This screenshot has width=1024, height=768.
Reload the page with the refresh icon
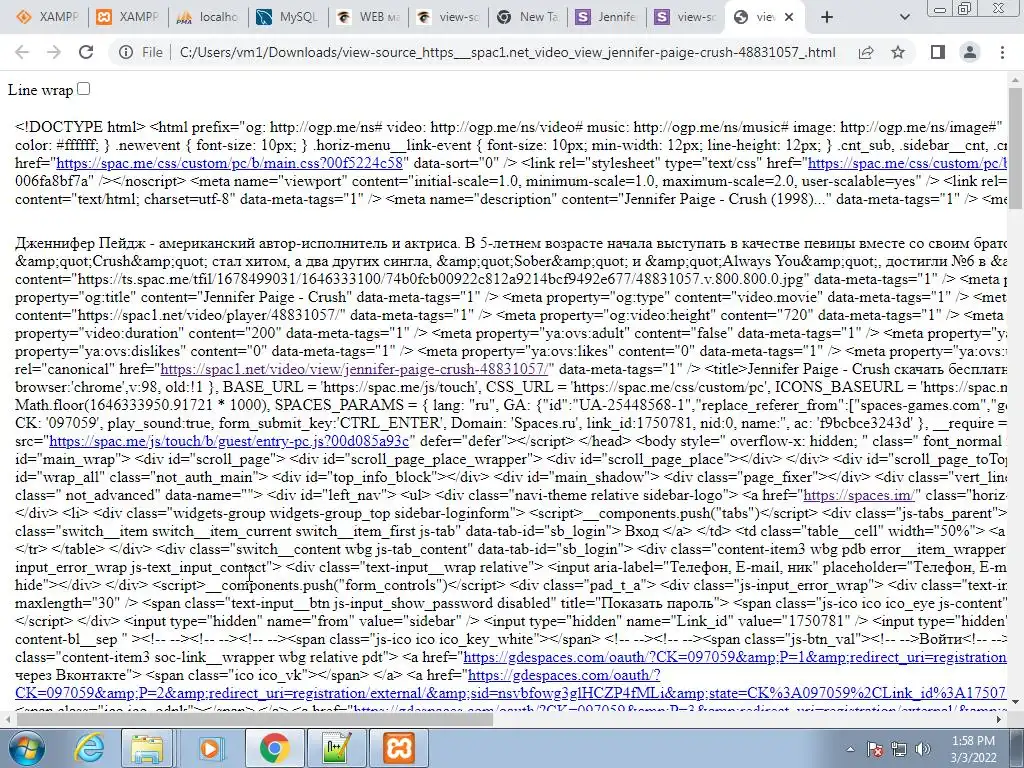point(86,52)
